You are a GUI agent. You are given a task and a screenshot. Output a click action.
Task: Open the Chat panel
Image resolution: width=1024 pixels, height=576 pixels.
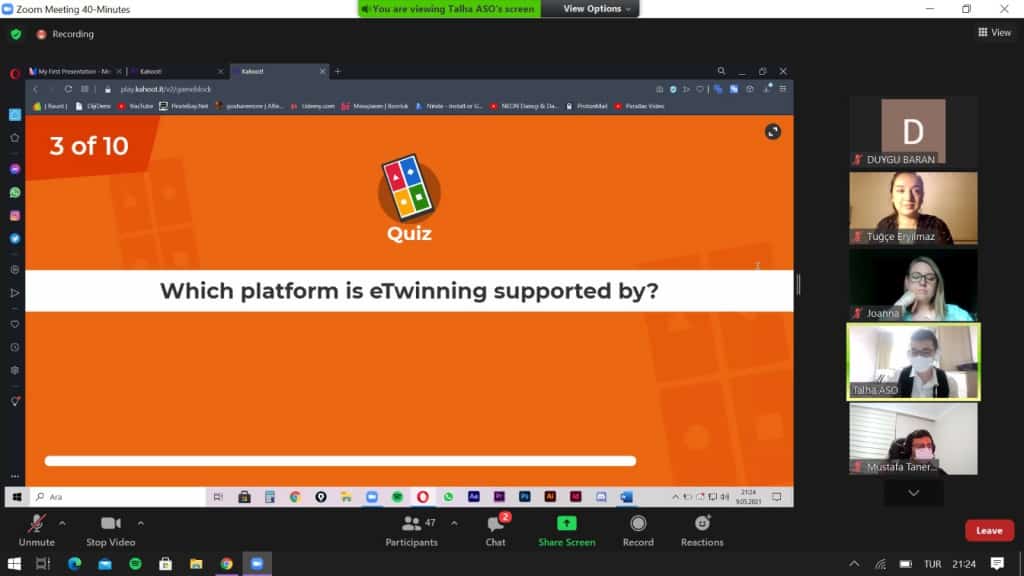(x=495, y=524)
